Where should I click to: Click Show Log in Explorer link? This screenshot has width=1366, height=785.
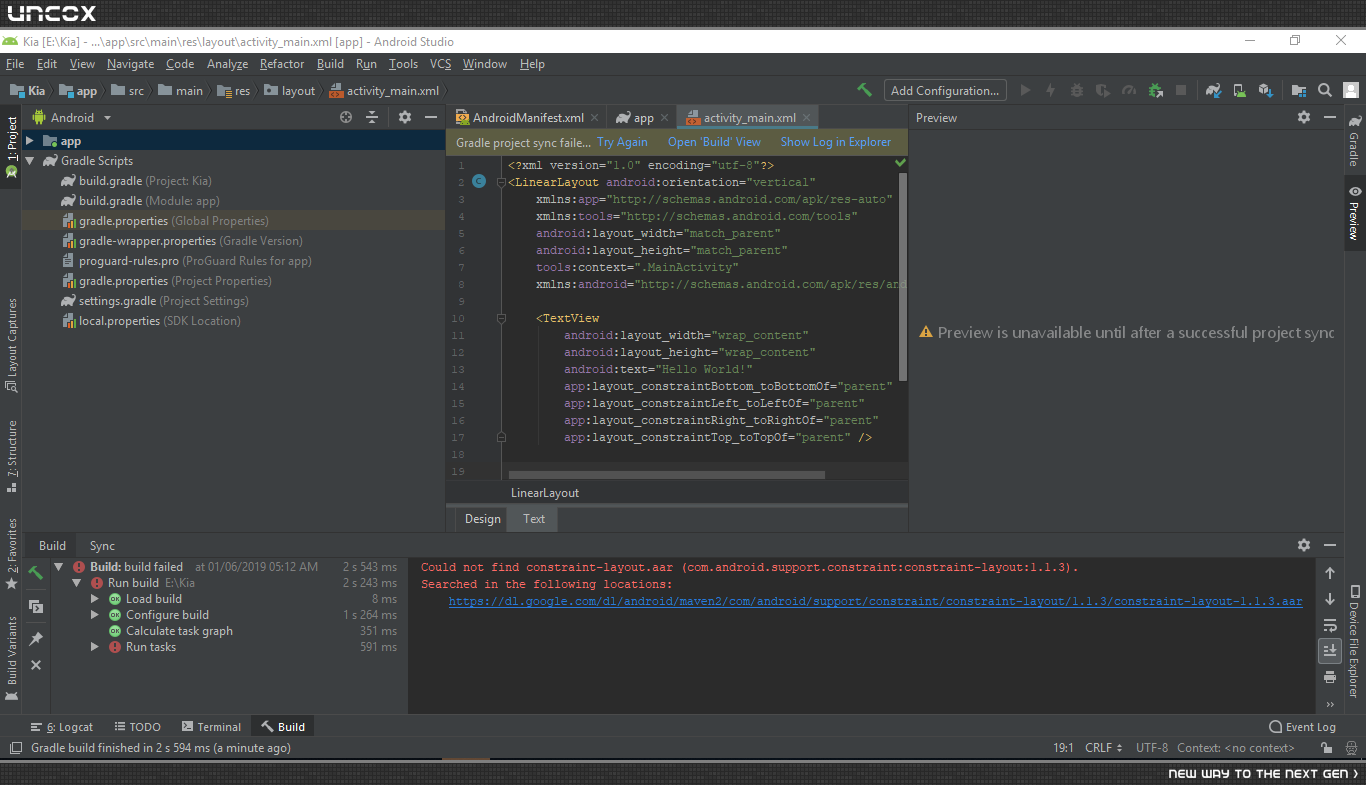(835, 142)
